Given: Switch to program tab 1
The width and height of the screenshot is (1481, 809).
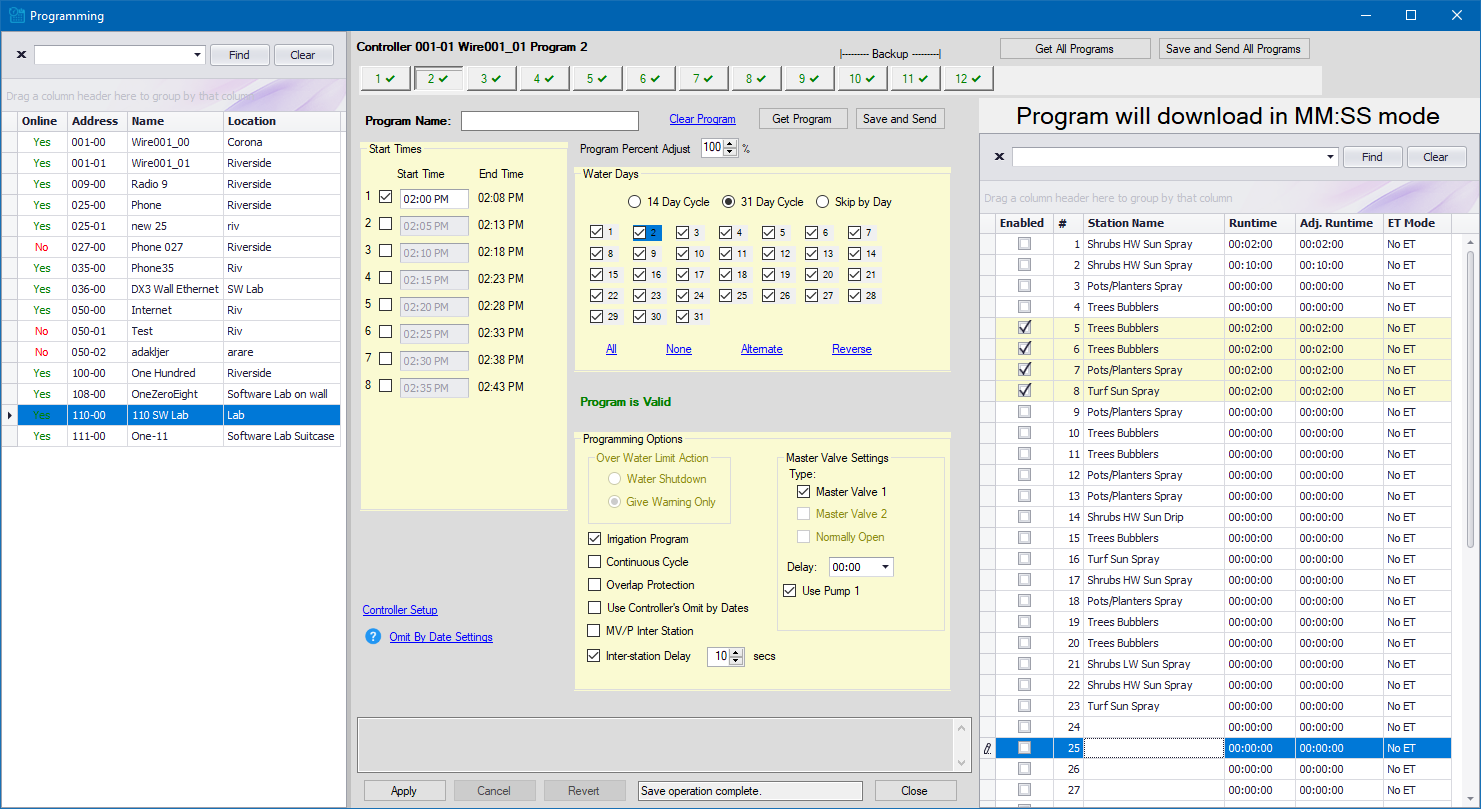Looking at the screenshot, I should pyautogui.click(x=385, y=78).
